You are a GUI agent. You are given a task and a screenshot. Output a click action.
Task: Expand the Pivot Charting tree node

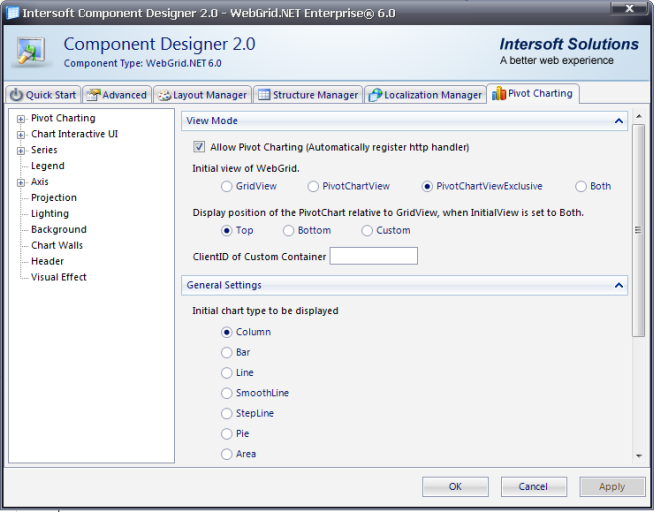[21, 119]
